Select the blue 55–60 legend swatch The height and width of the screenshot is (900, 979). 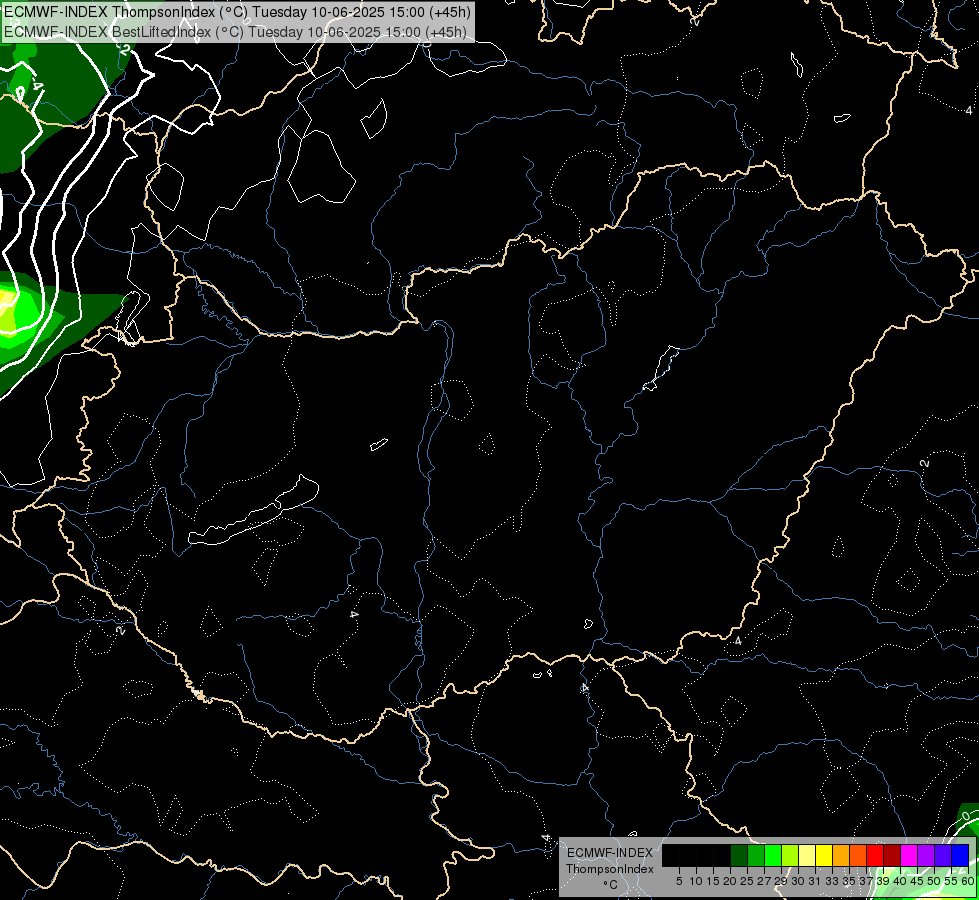pyautogui.click(x=960, y=855)
